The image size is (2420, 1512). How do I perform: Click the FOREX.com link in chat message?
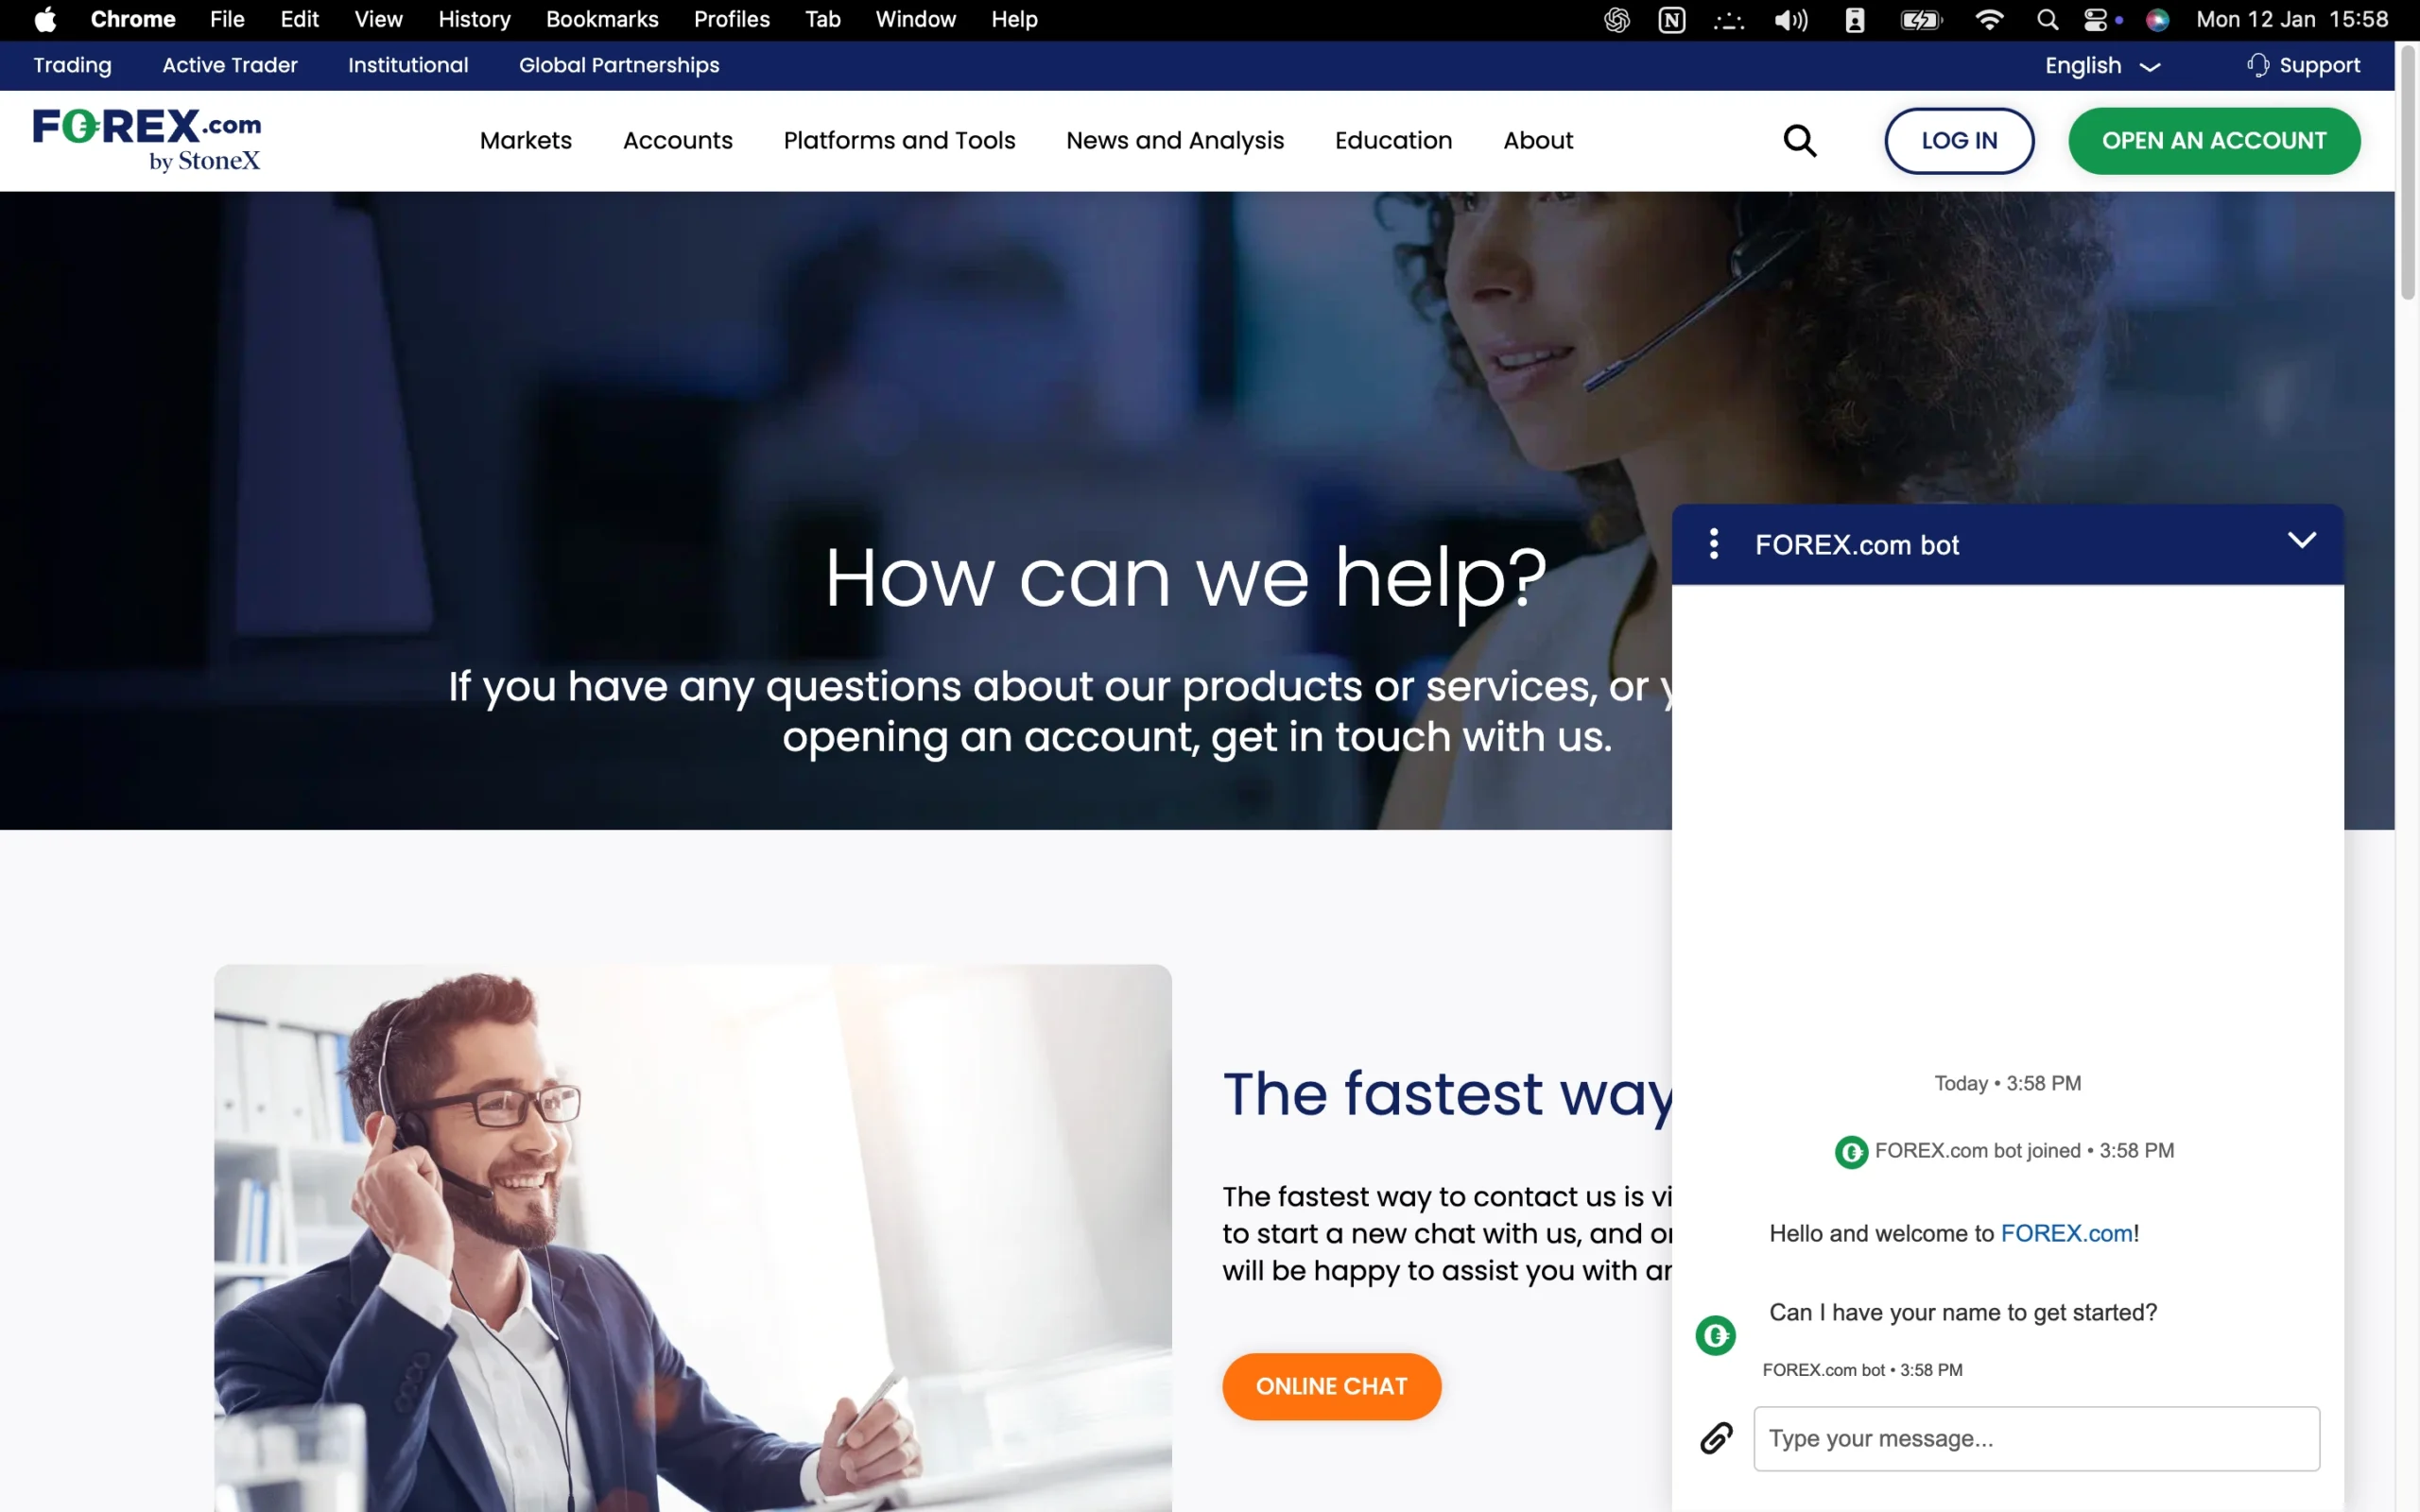coord(2066,1233)
